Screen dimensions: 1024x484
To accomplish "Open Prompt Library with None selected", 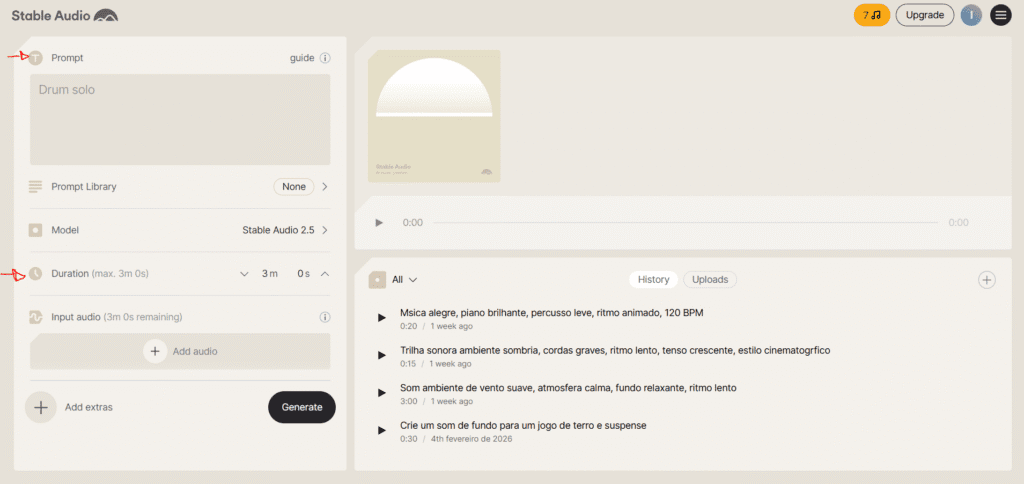I will tap(325, 187).
